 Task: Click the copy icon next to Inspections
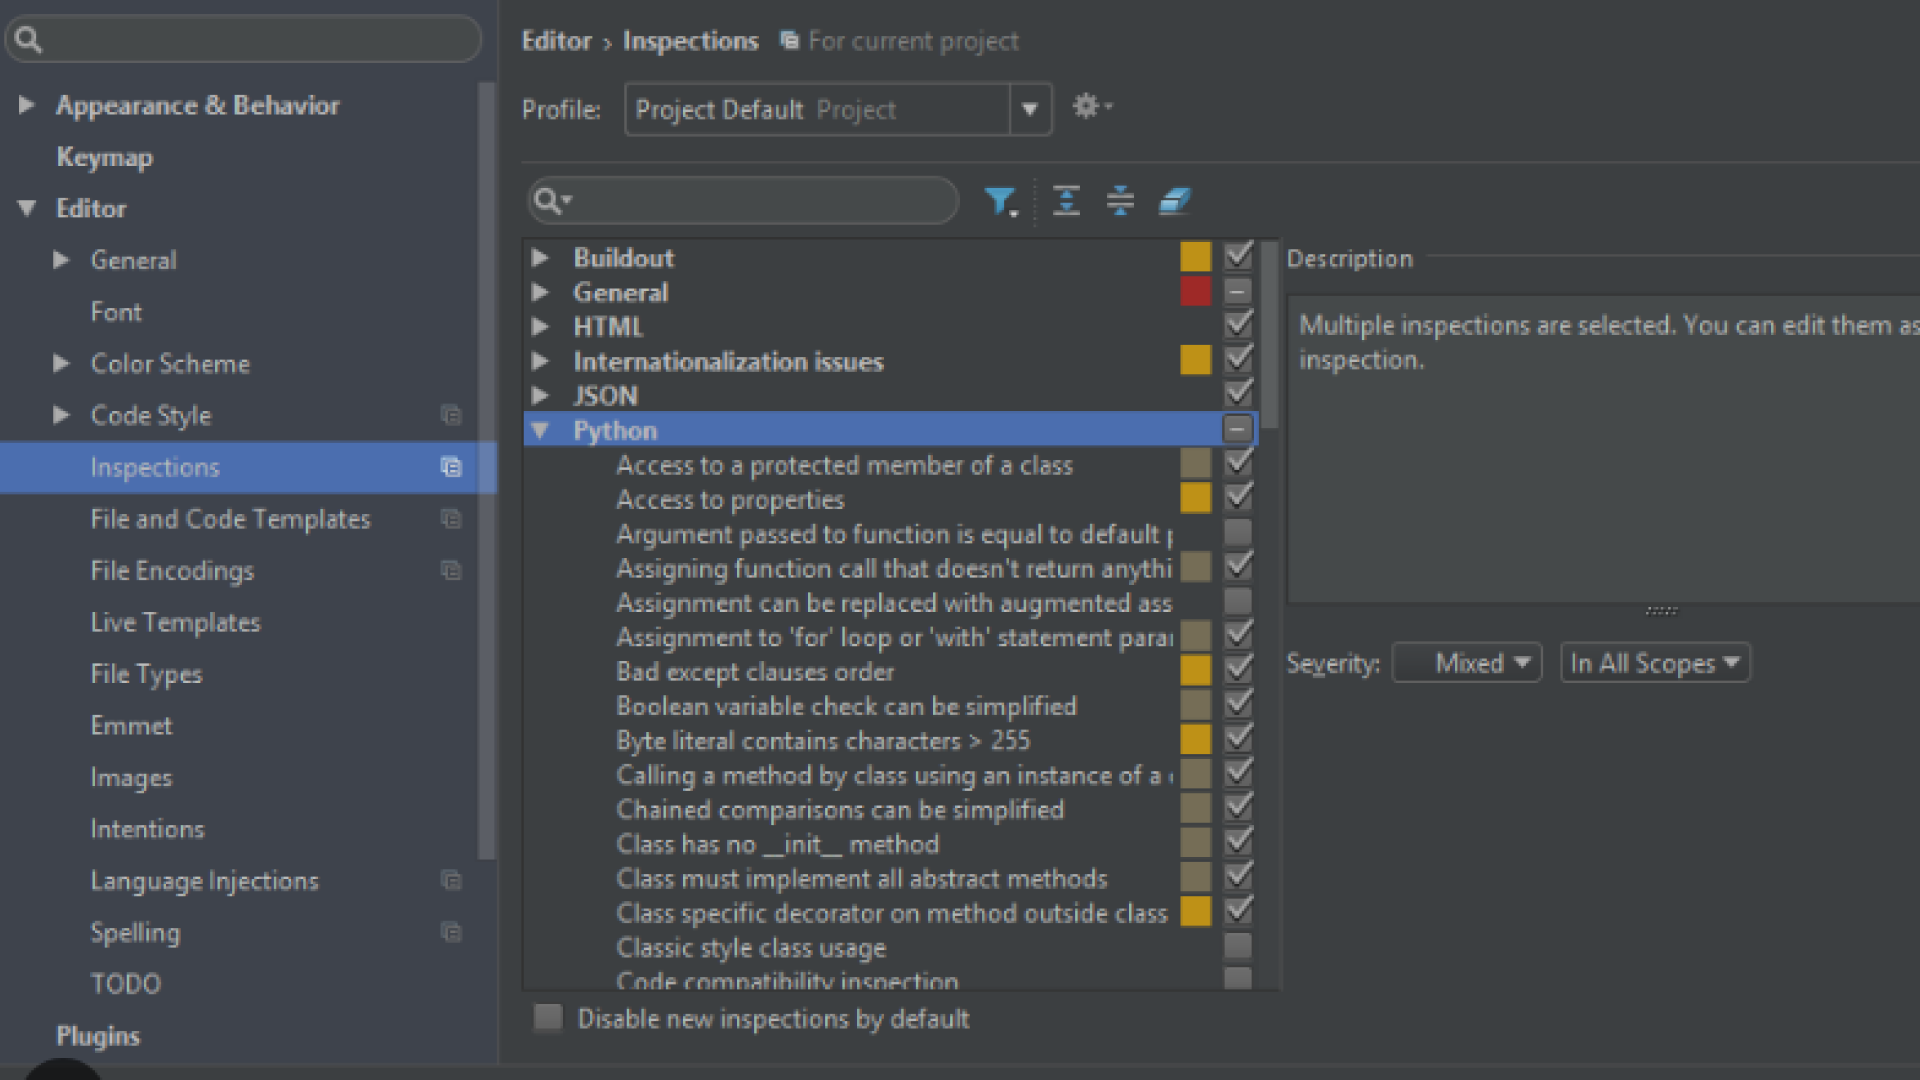click(x=451, y=467)
